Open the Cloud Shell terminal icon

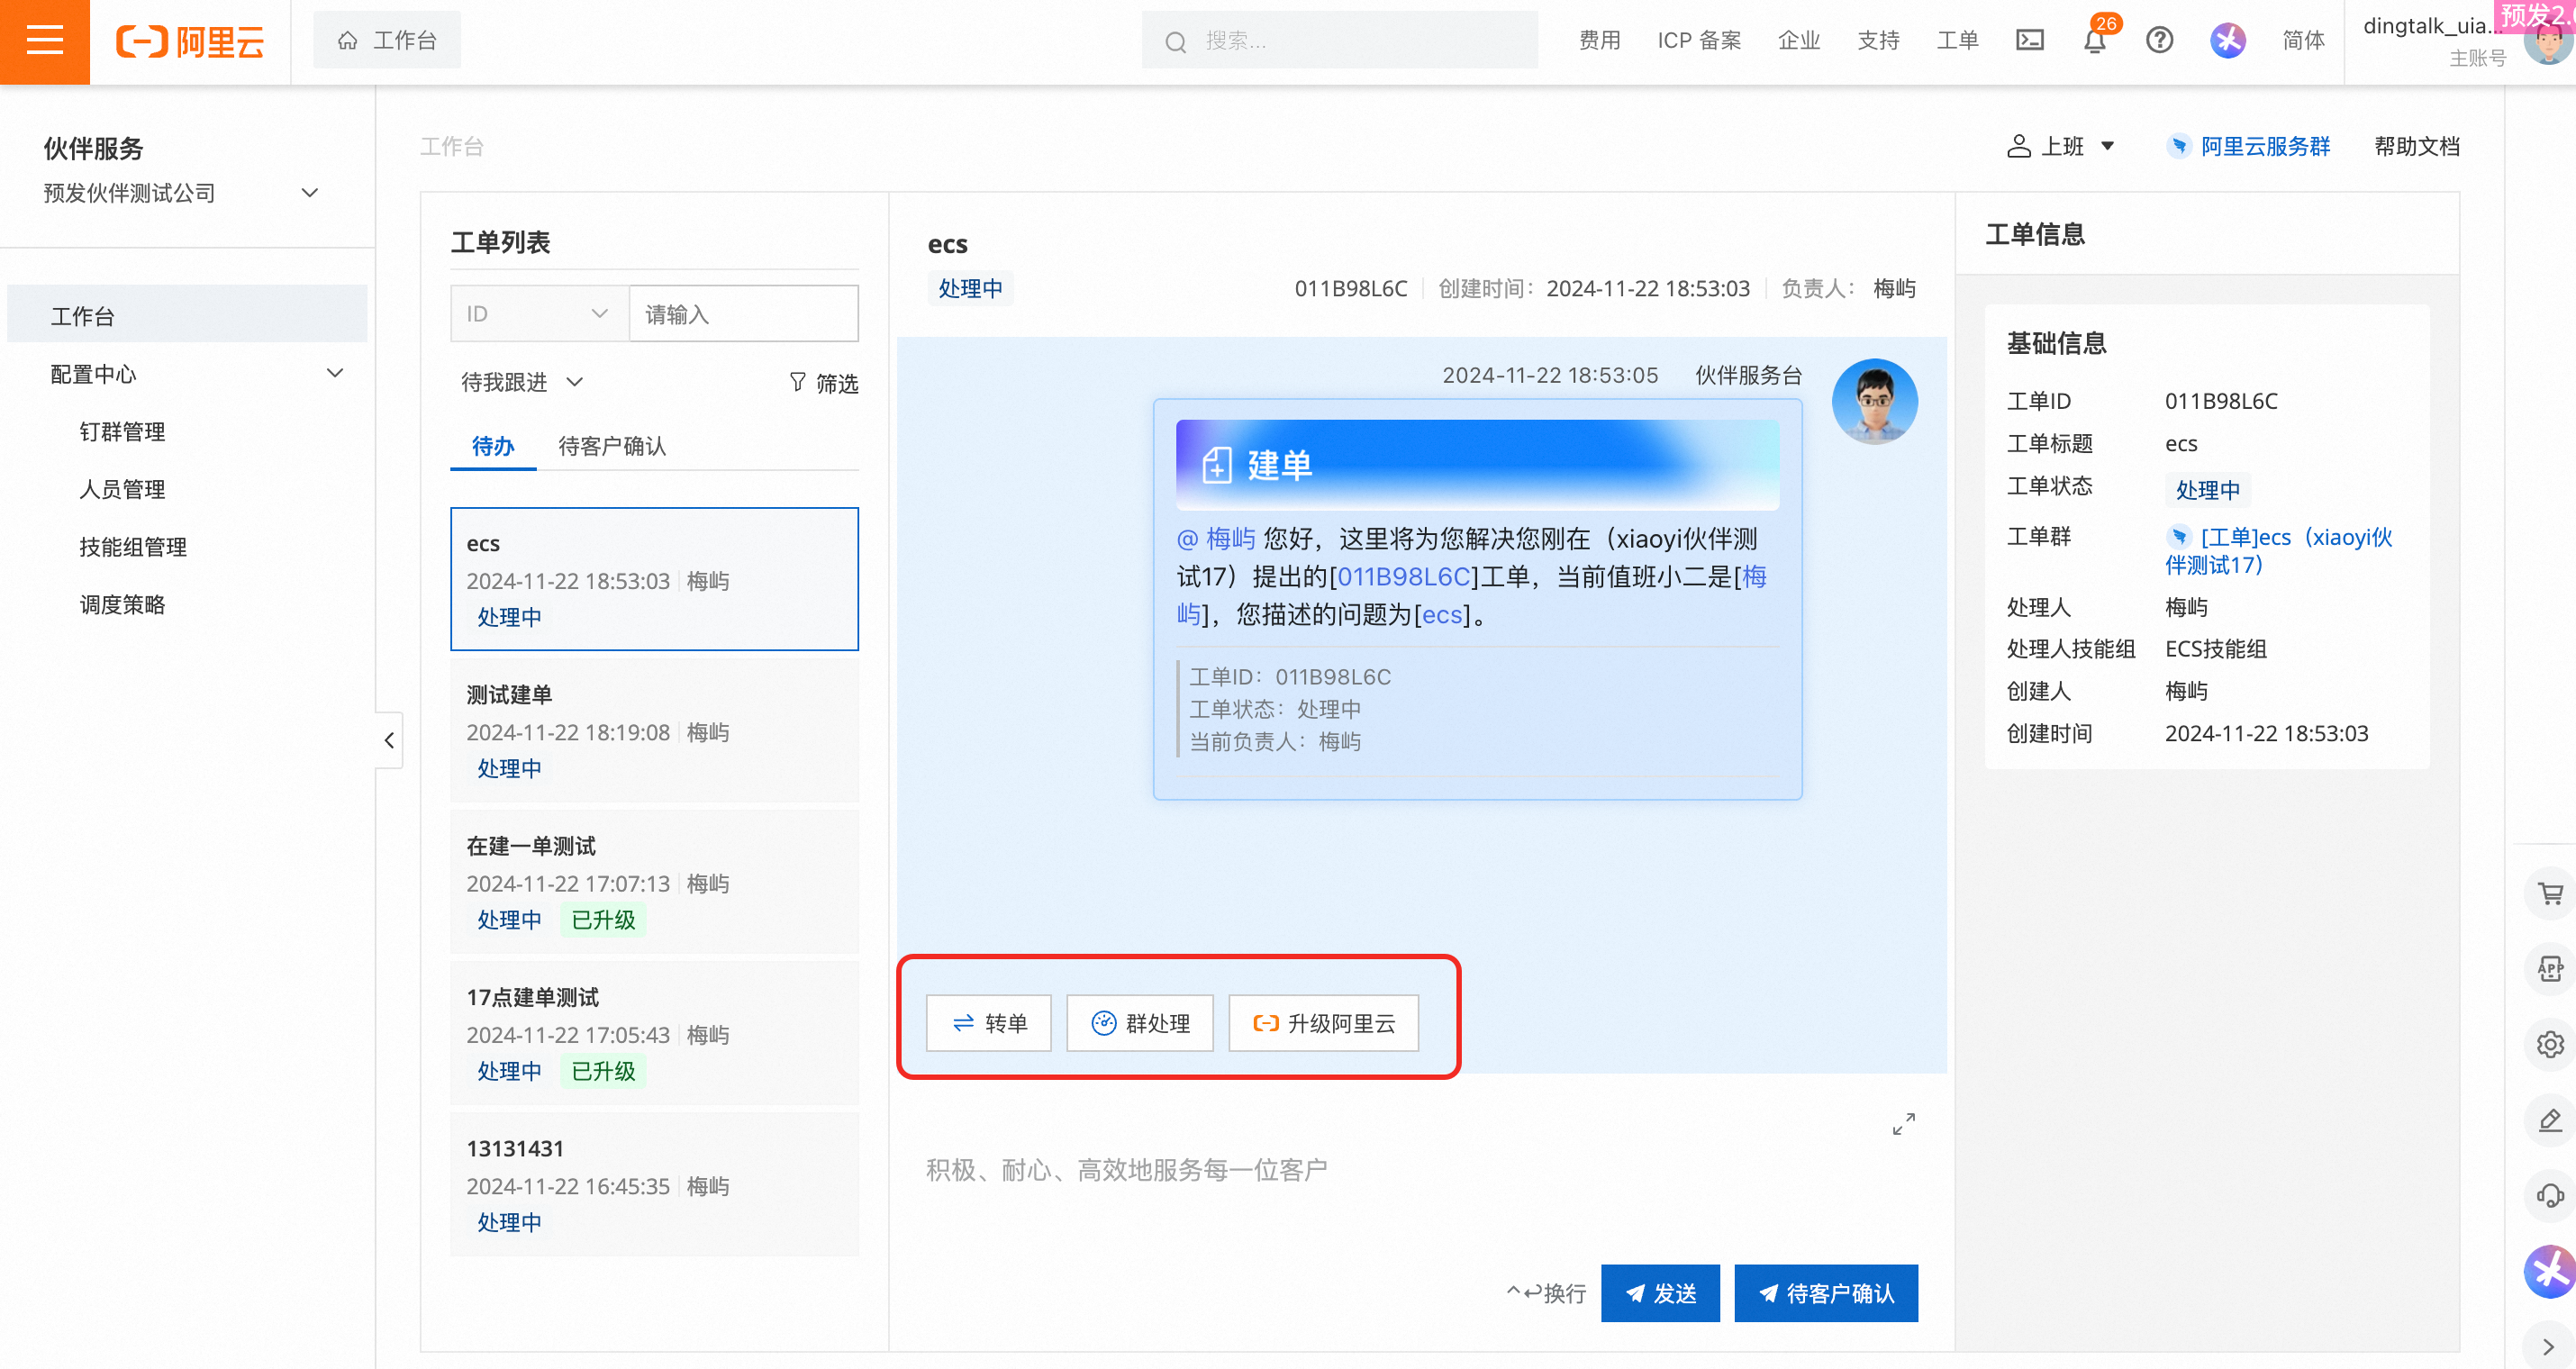tap(2029, 40)
